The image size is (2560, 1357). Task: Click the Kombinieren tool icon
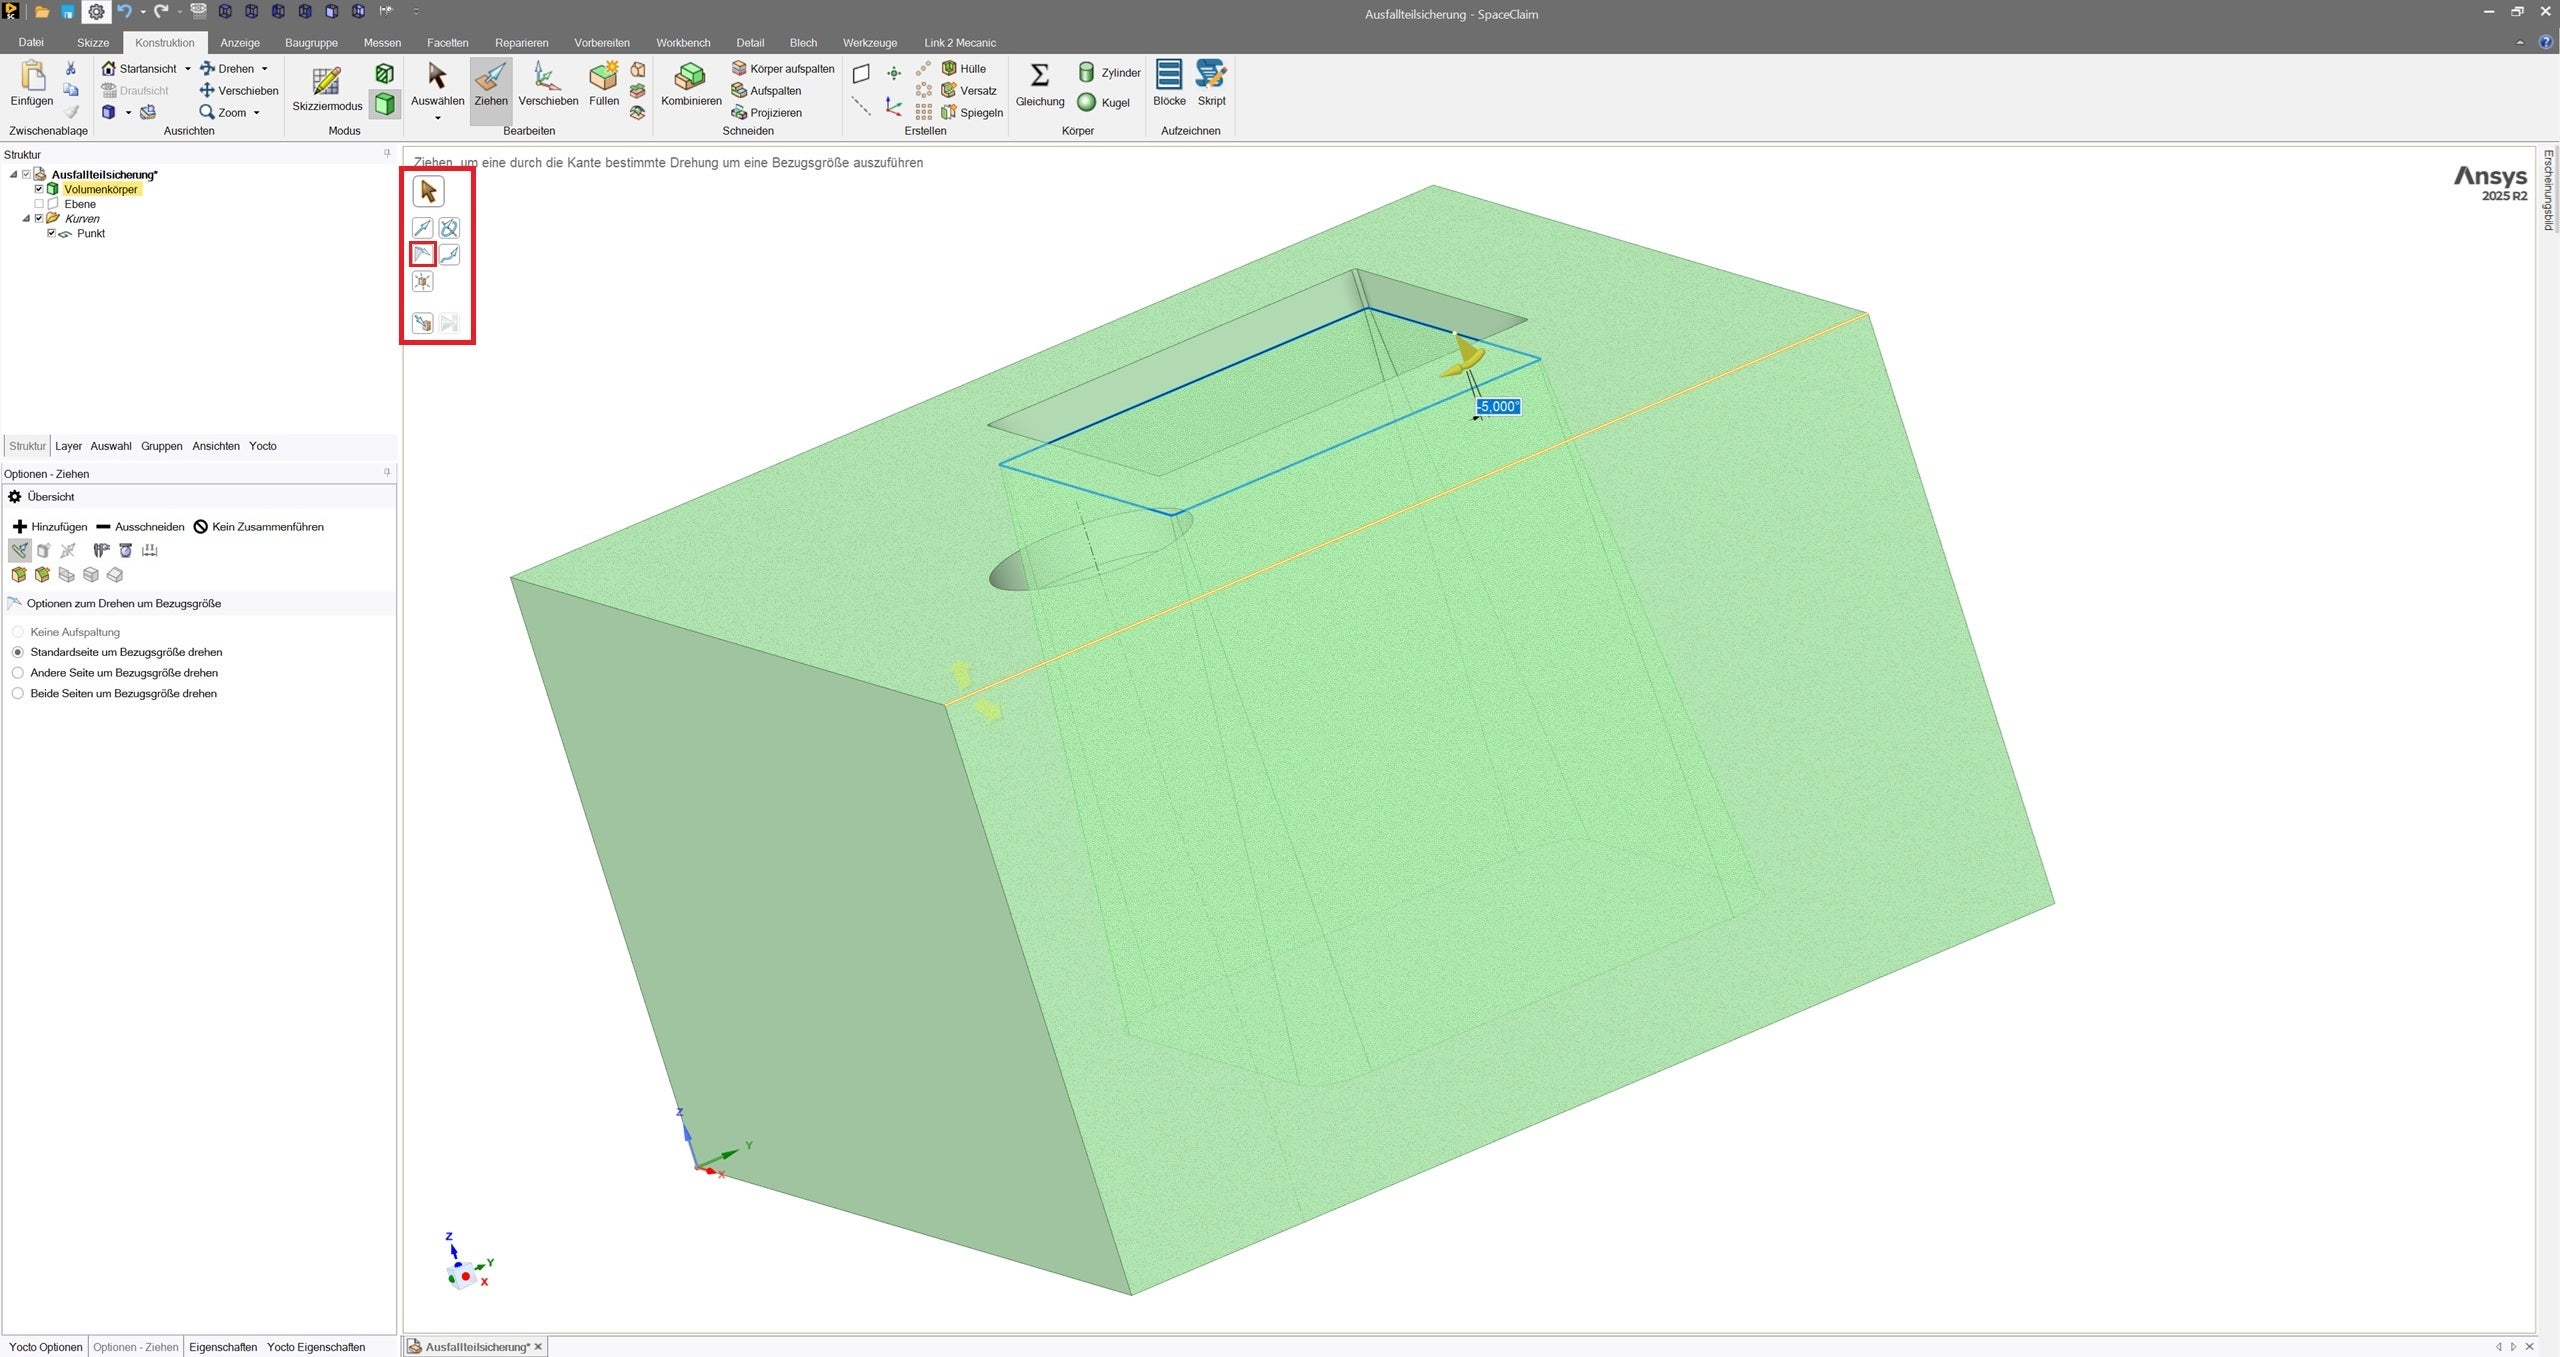[x=690, y=78]
